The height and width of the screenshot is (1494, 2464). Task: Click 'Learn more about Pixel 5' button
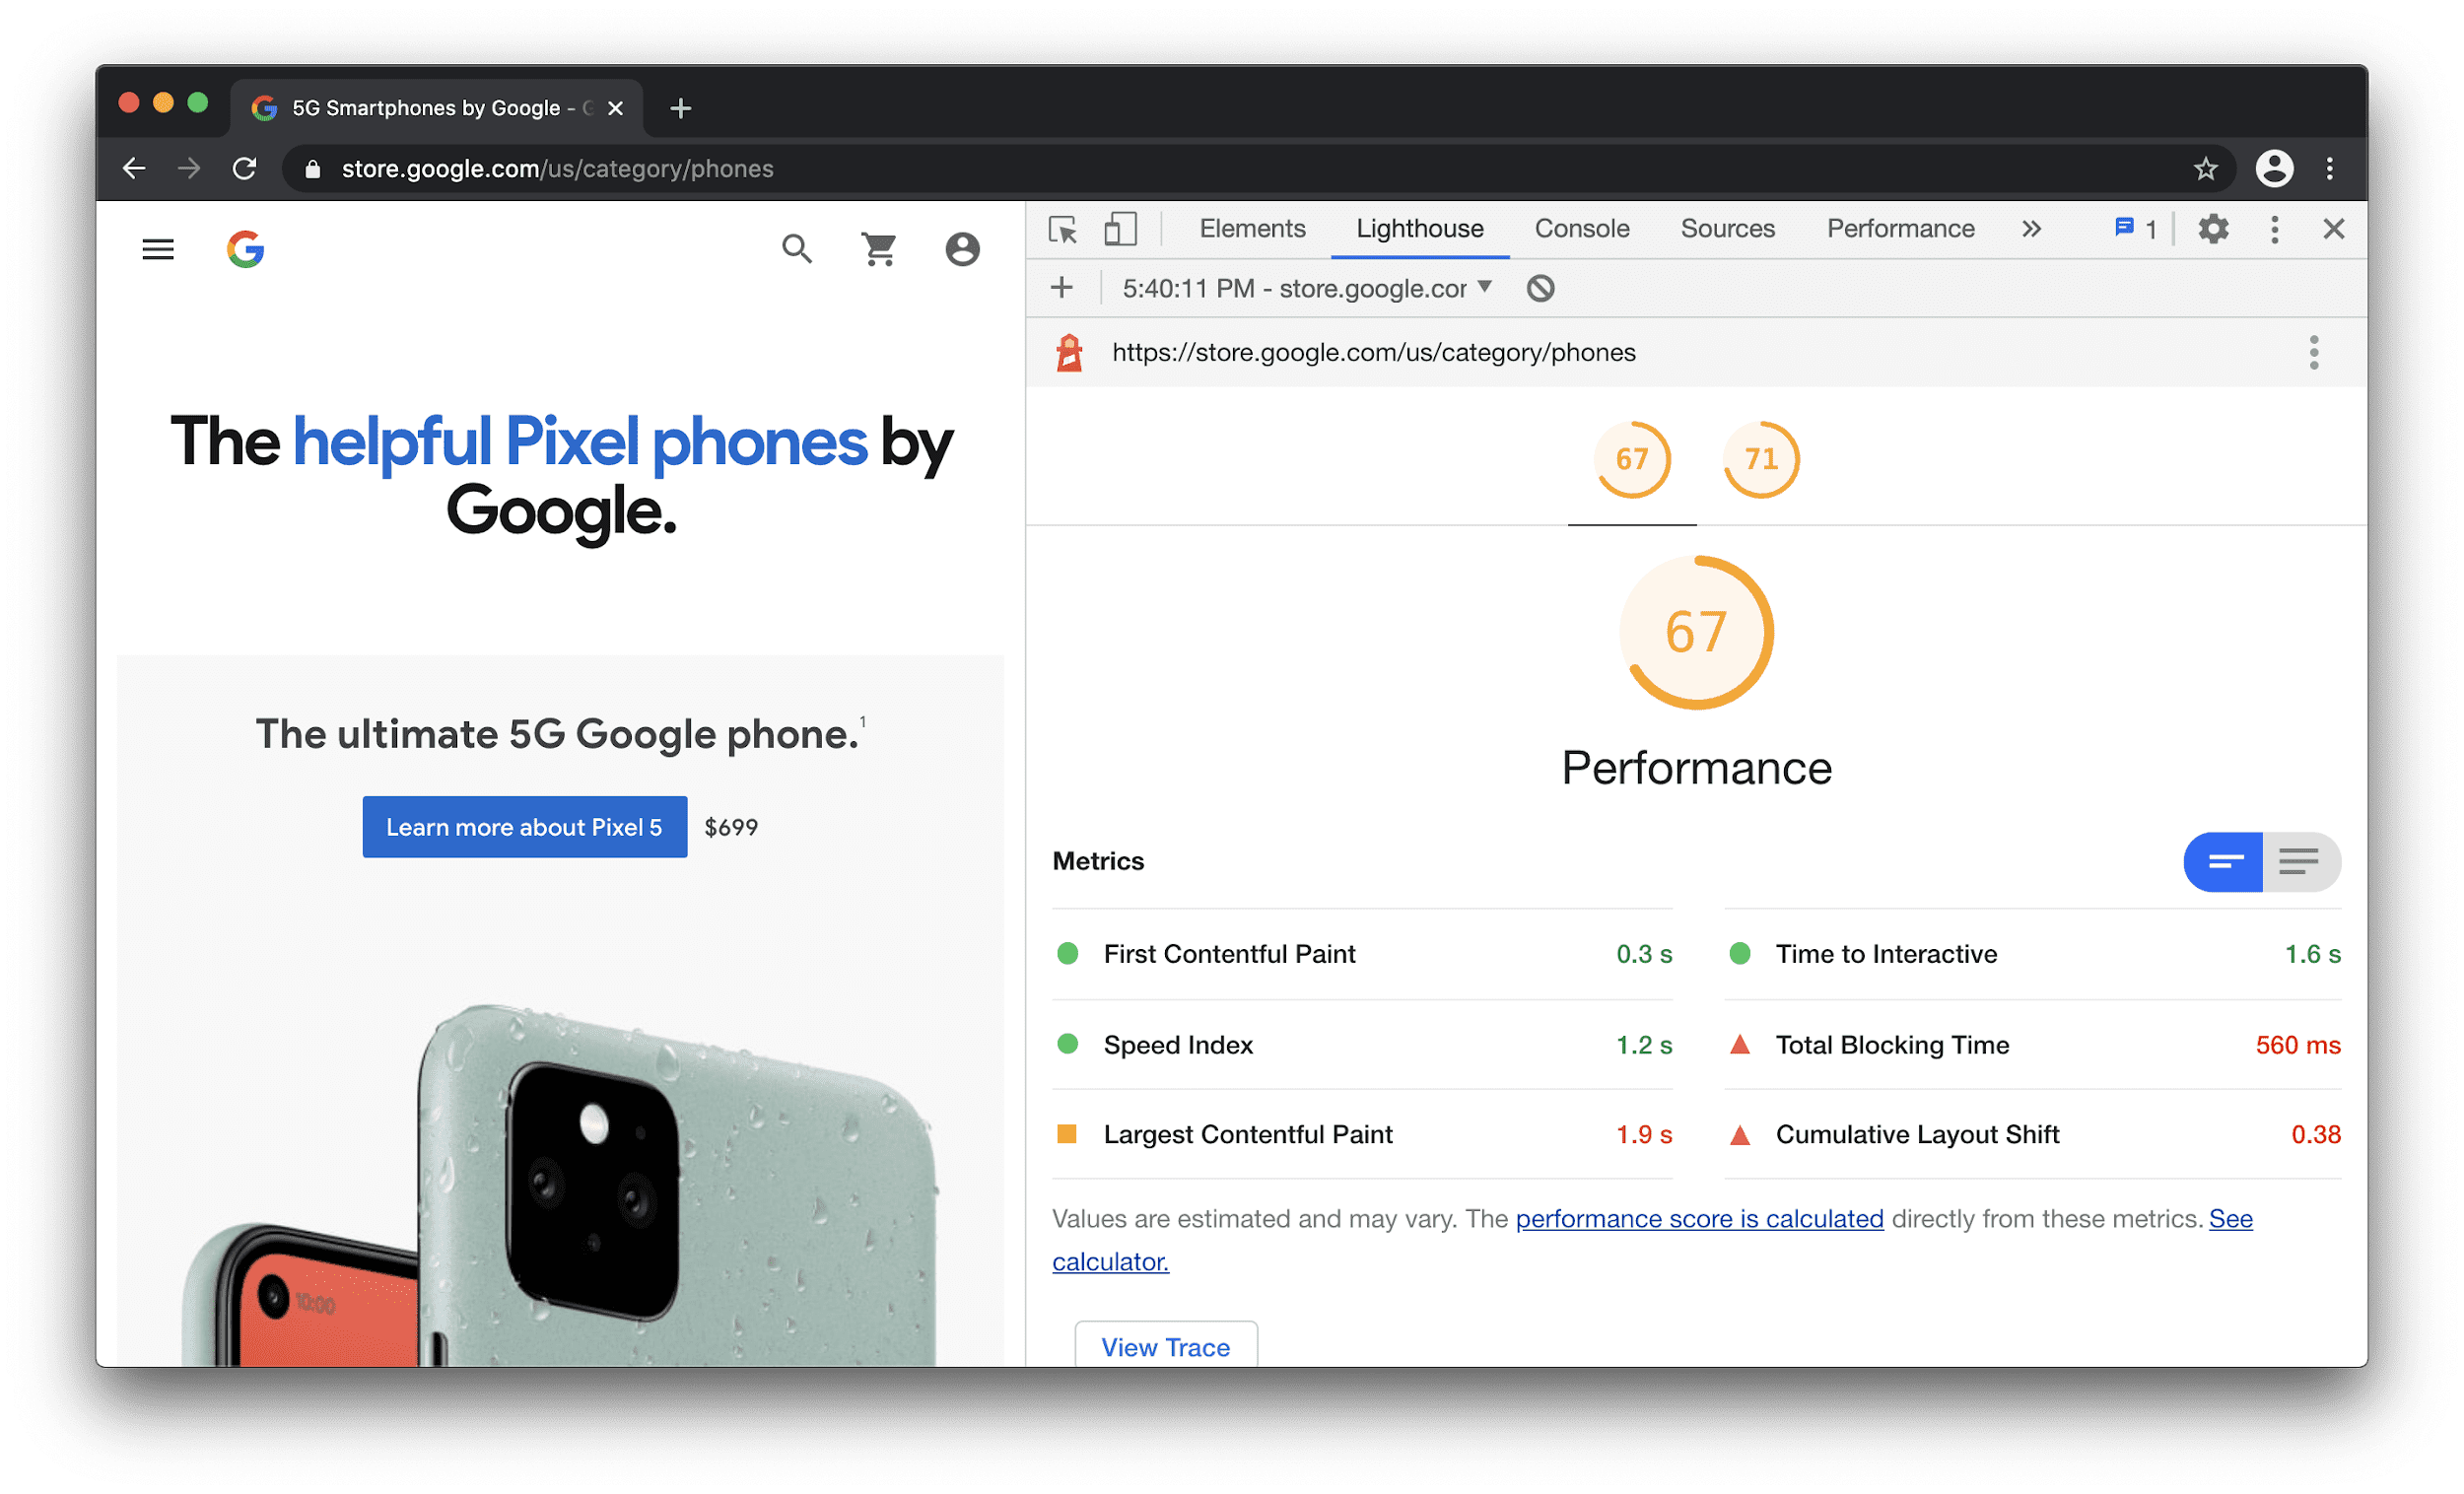524,827
